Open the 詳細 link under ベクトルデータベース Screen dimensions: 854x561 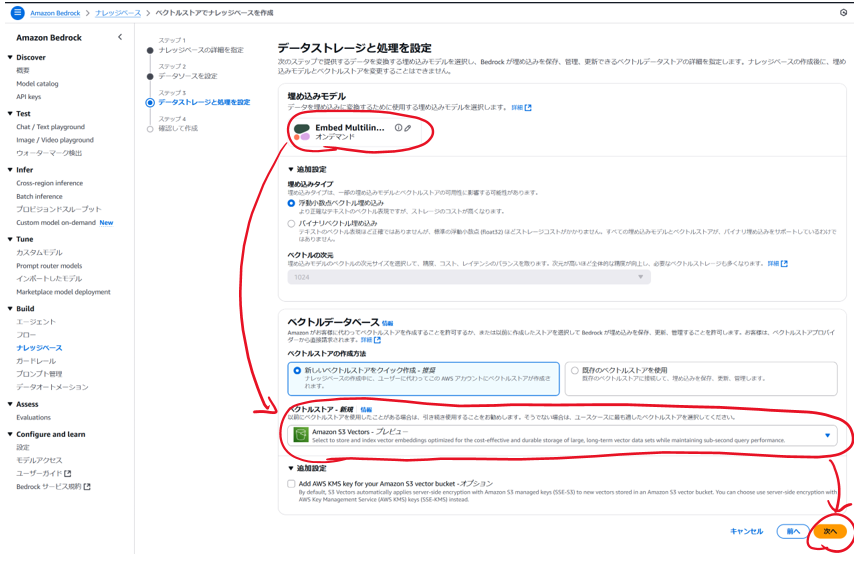click(370, 340)
